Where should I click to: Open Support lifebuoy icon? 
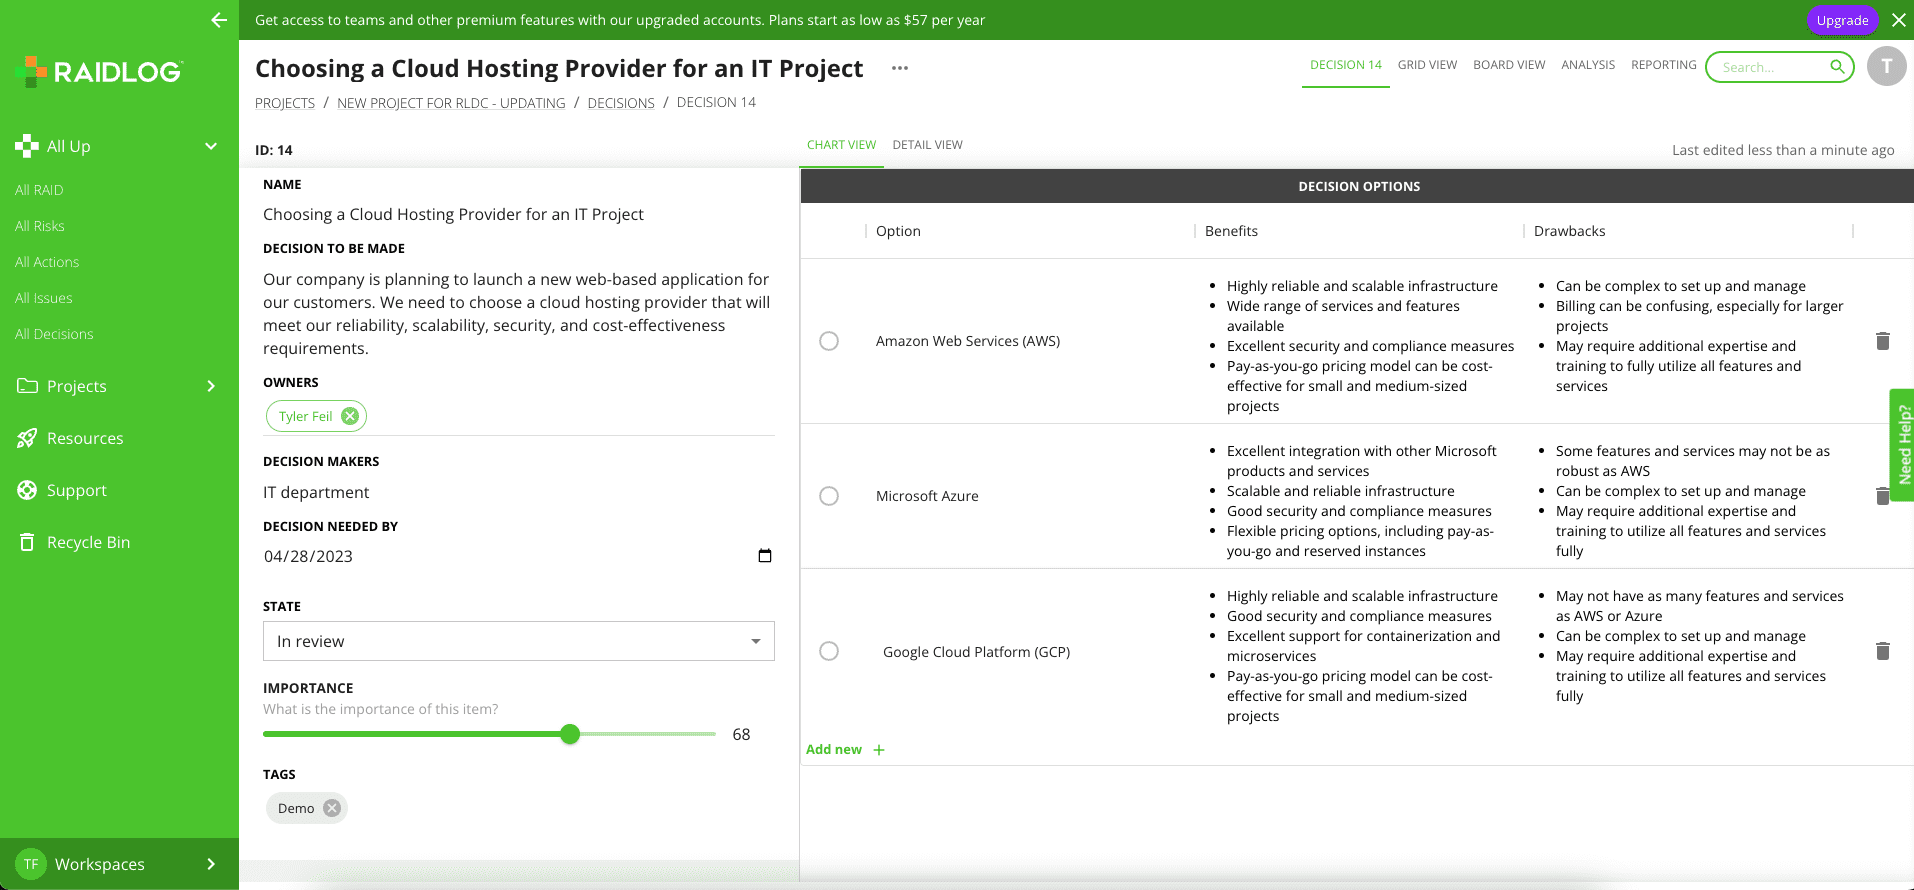pos(27,490)
